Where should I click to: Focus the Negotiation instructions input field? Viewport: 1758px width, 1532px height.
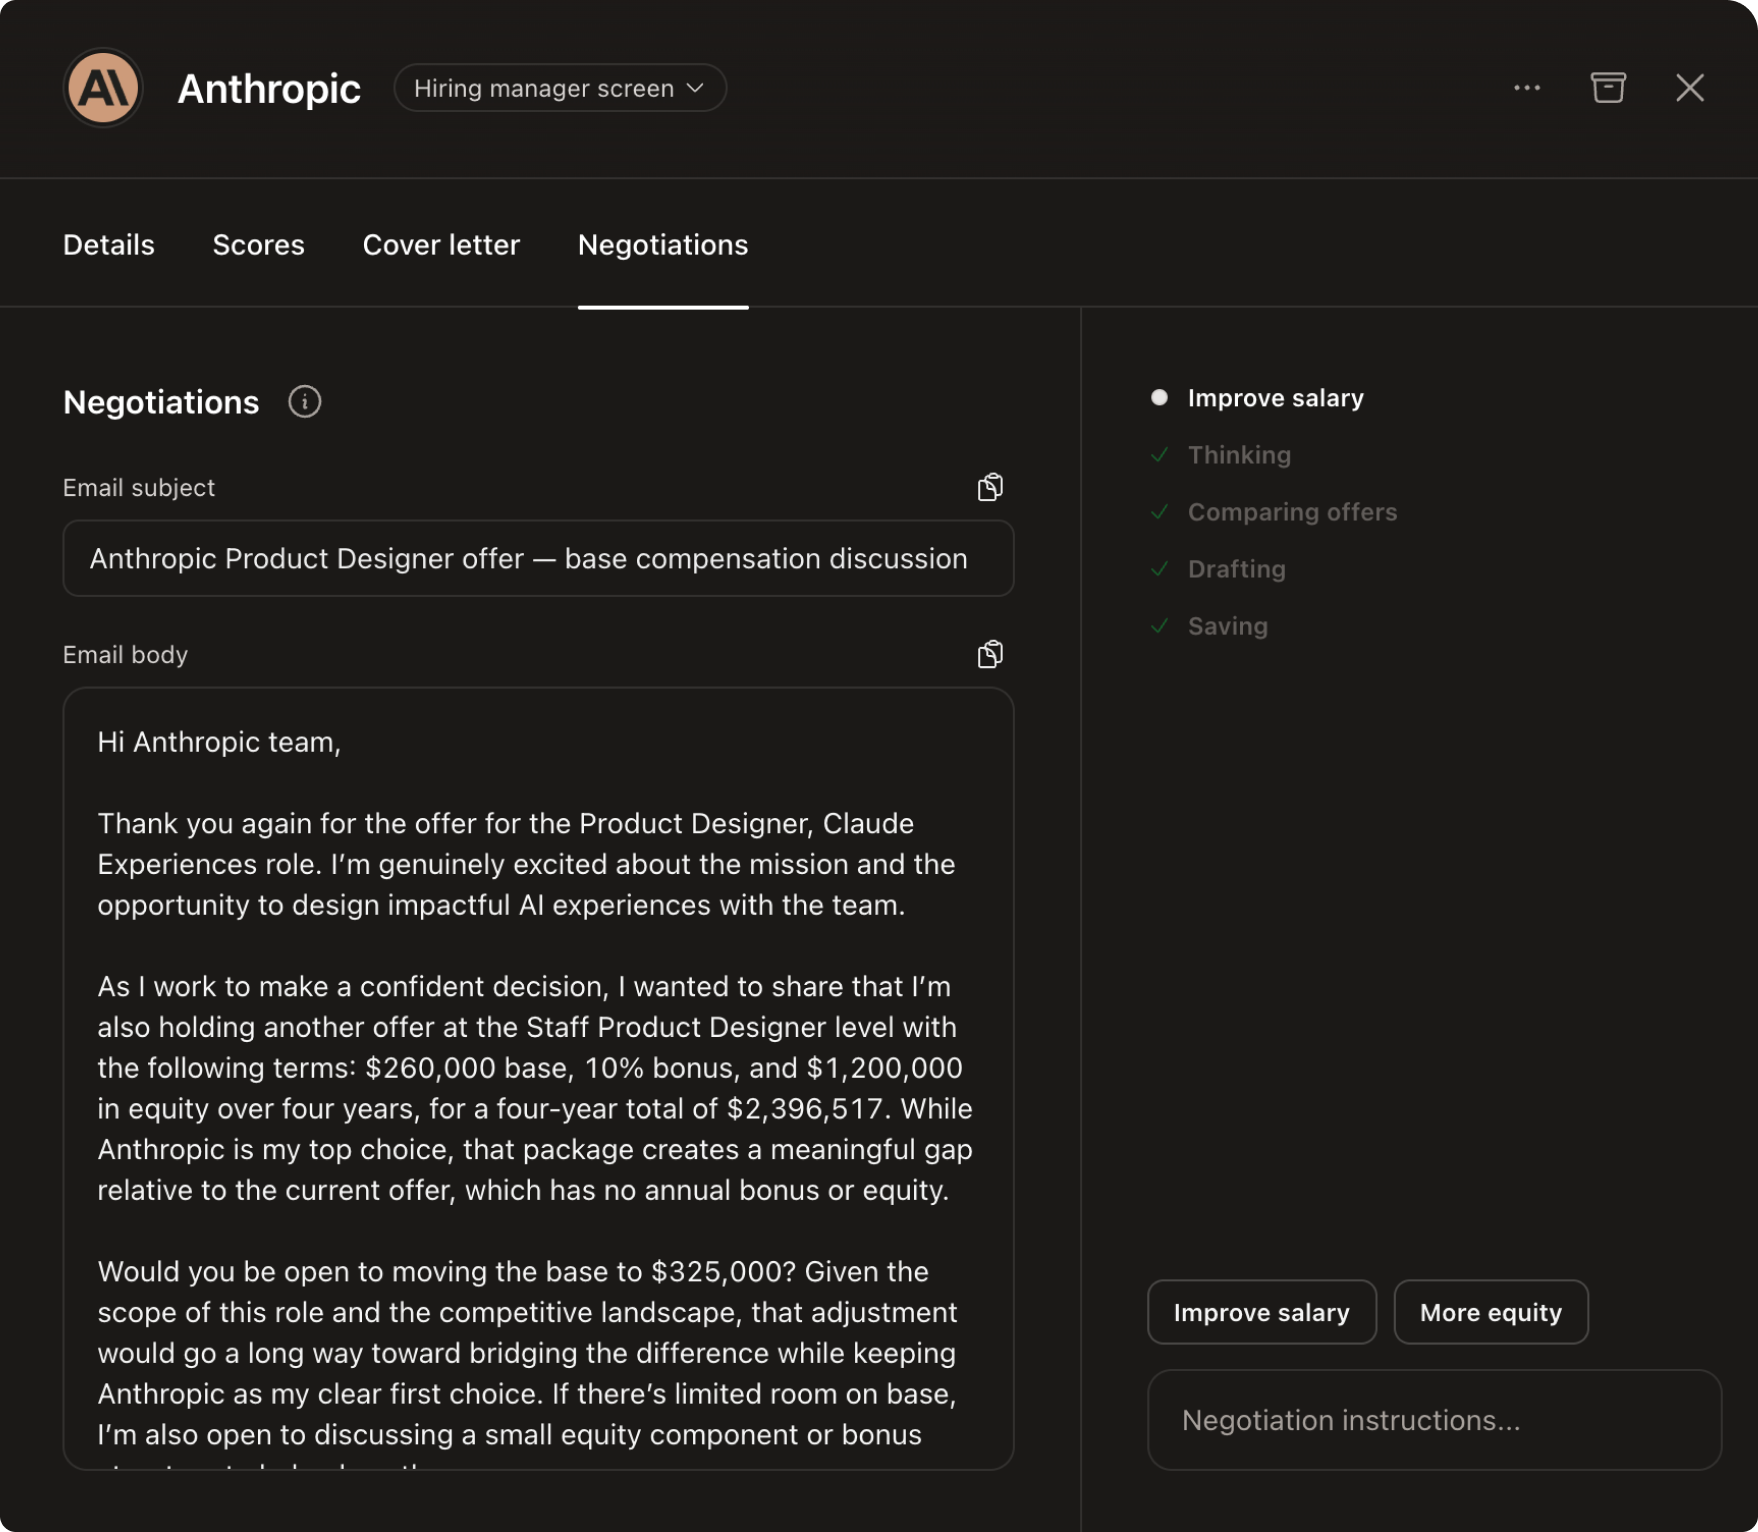(1433, 1420)
